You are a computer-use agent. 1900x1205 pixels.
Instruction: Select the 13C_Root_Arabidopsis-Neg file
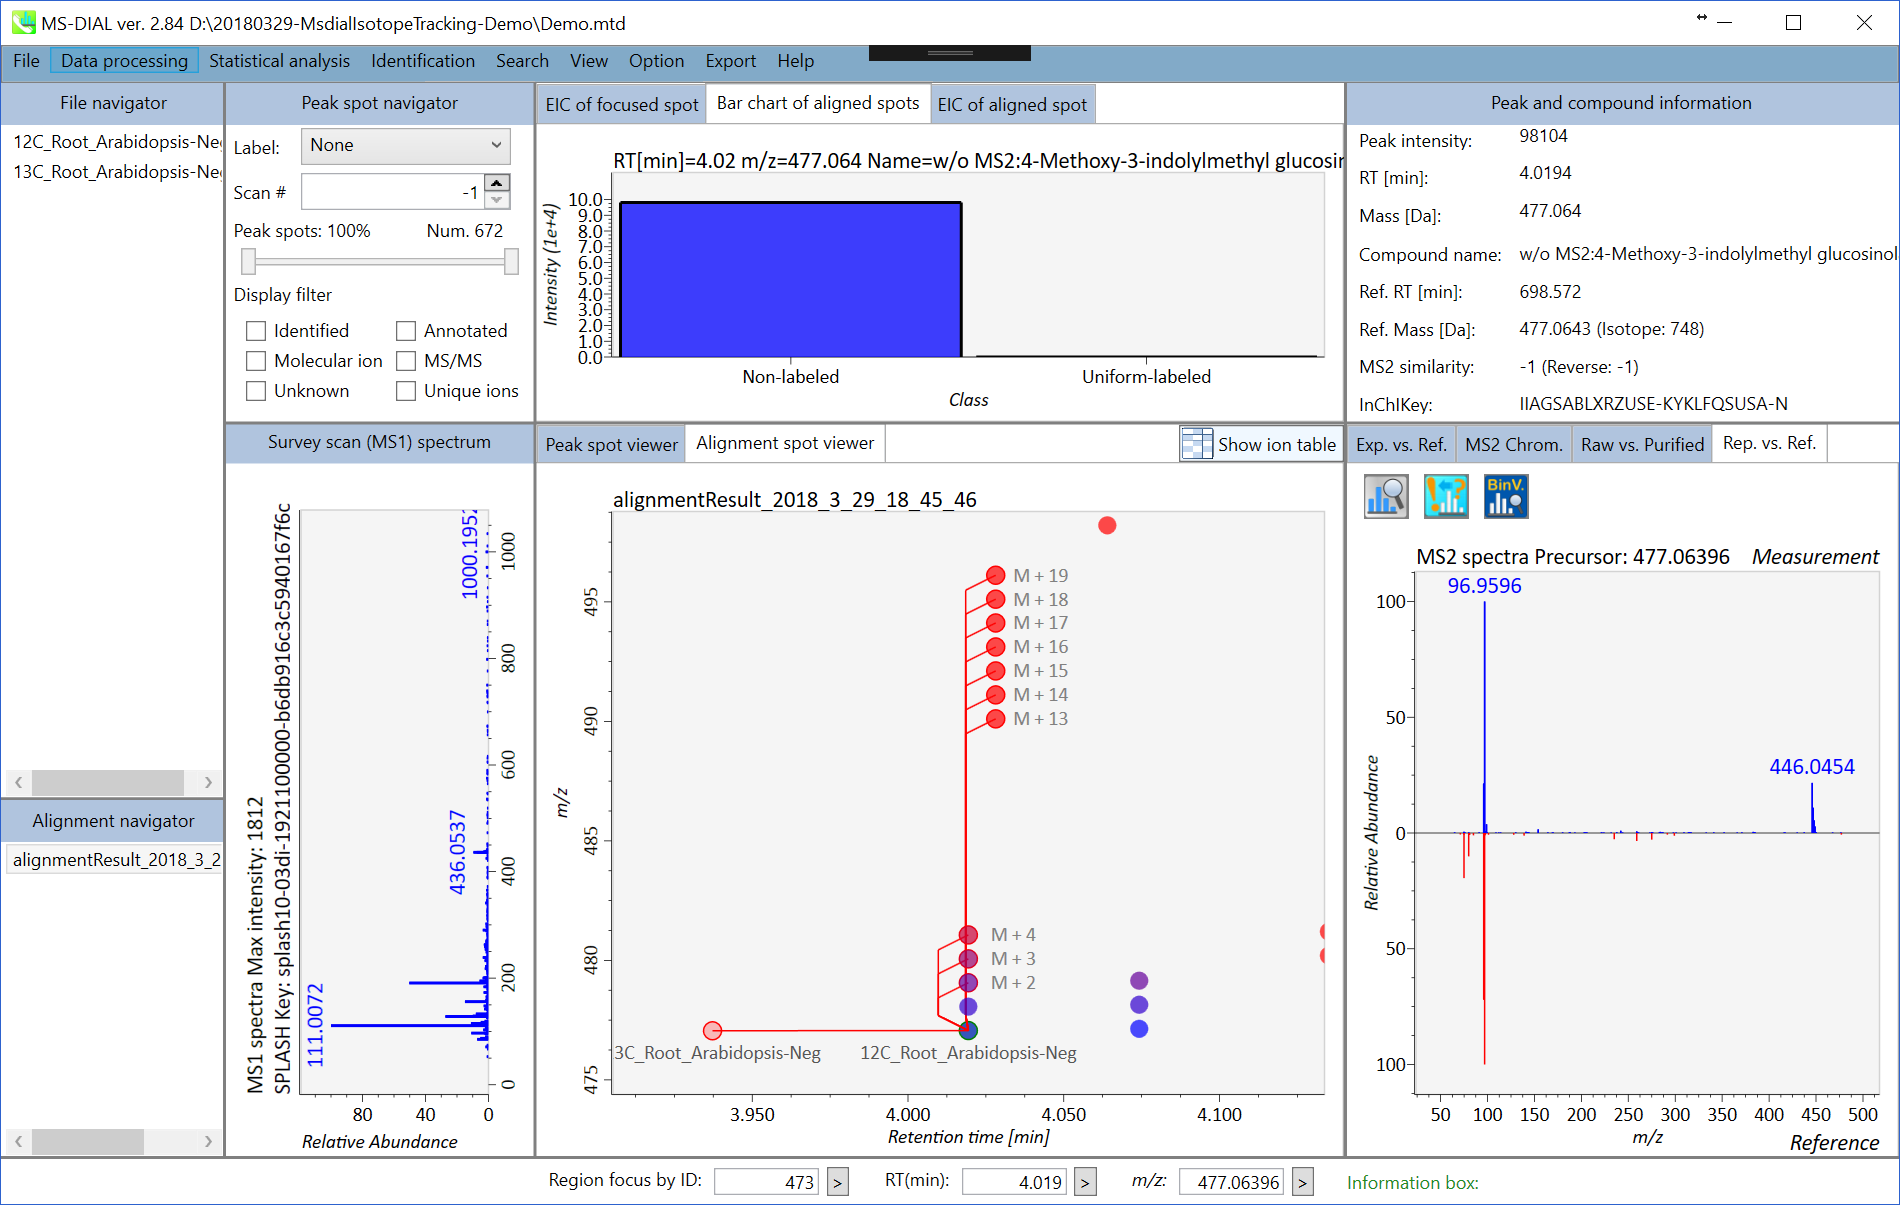pyautogui.click(x=116, y=172)
